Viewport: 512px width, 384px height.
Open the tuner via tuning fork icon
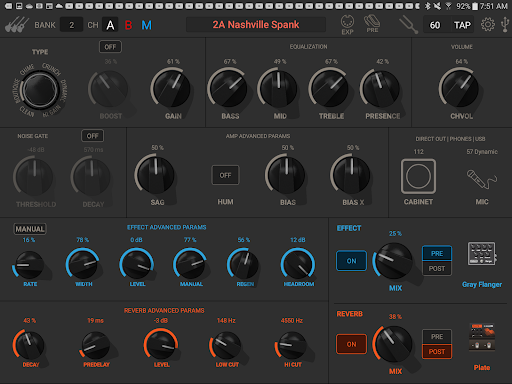pyautogui.click(x=409, y=25)
